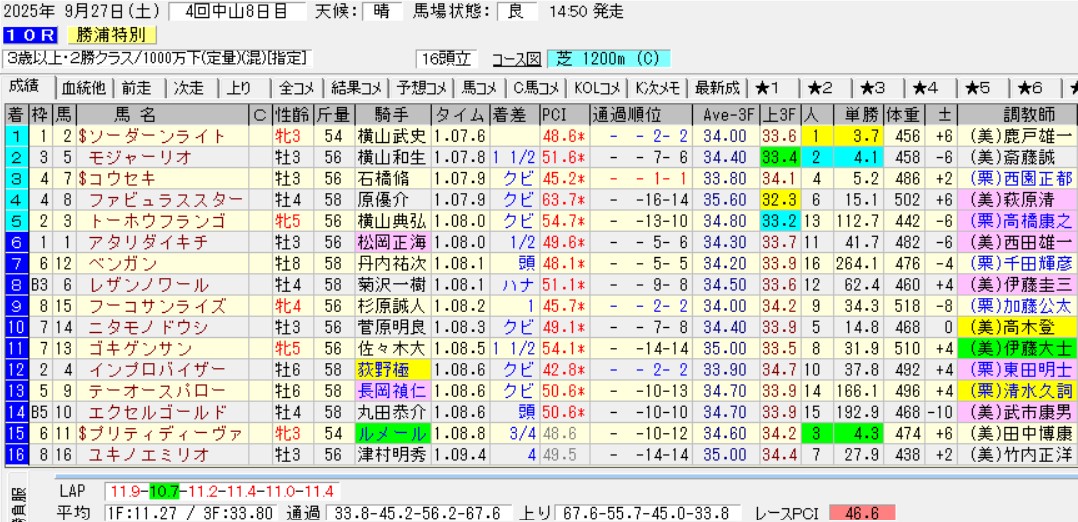Click the green-highlighted 33.4 上3F cell
This screenshot has width=1078, height=522.
(779, 156)
